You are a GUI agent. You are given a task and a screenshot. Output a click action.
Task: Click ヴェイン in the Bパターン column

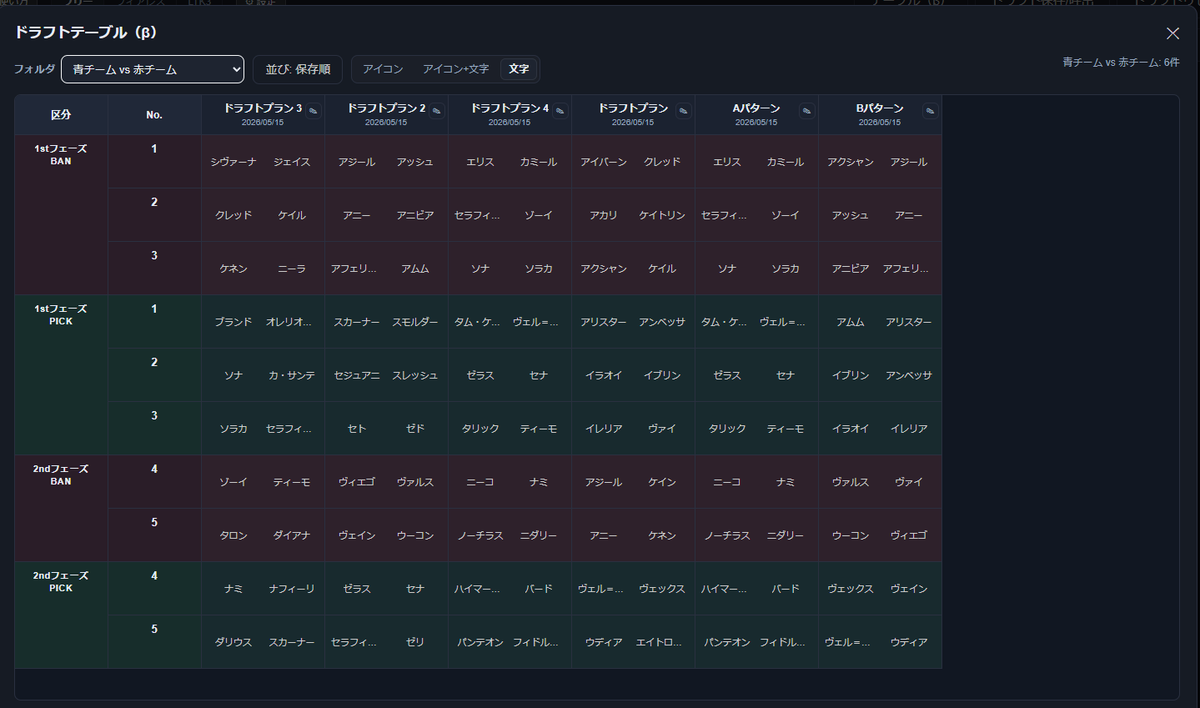[909, 589]
